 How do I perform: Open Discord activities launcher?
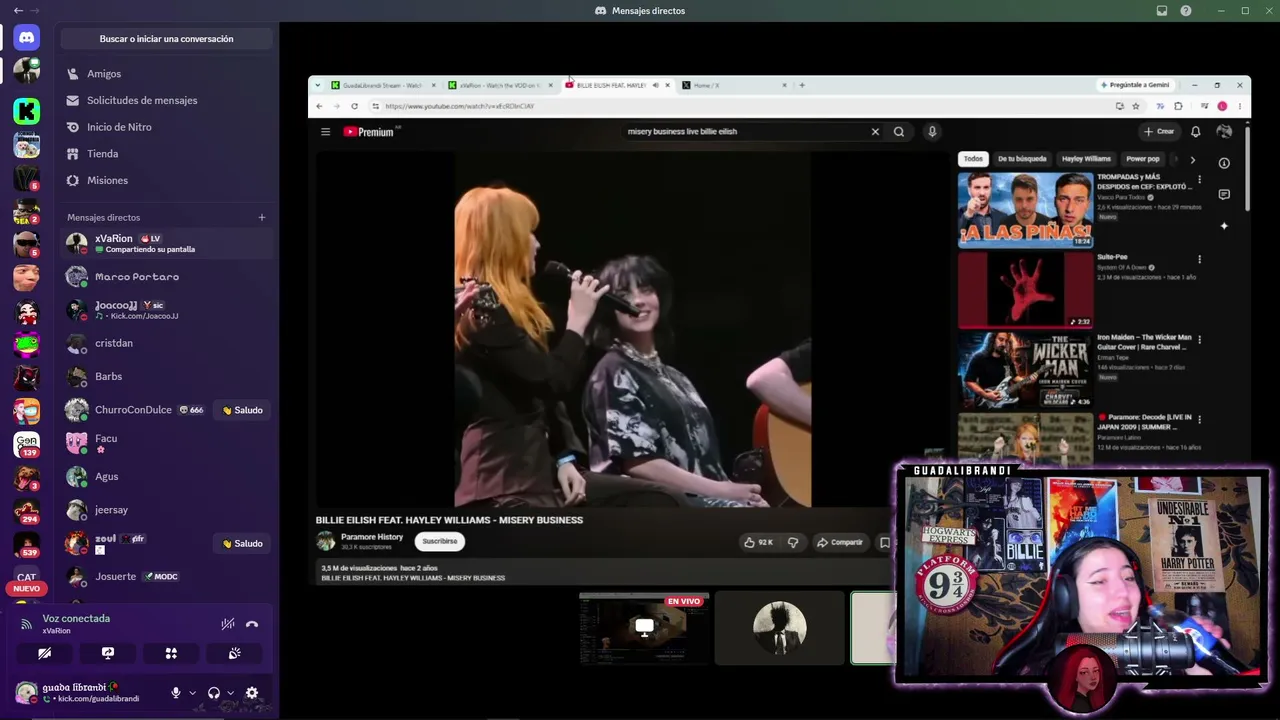pyautogui.click(x=171, y=653)
